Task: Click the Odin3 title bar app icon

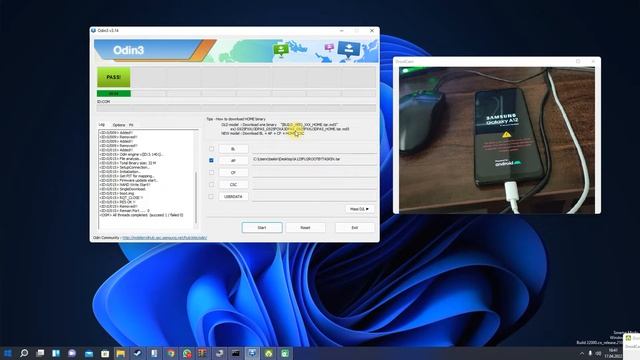Action: point(93,31)
